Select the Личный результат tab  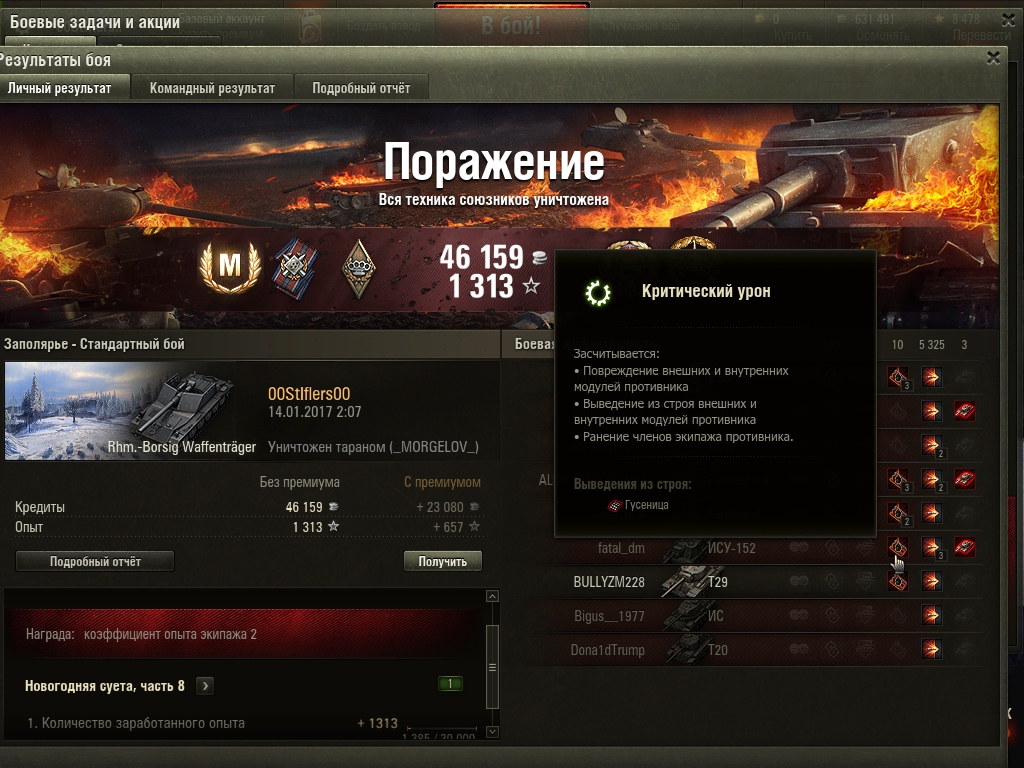click(60, 88)
